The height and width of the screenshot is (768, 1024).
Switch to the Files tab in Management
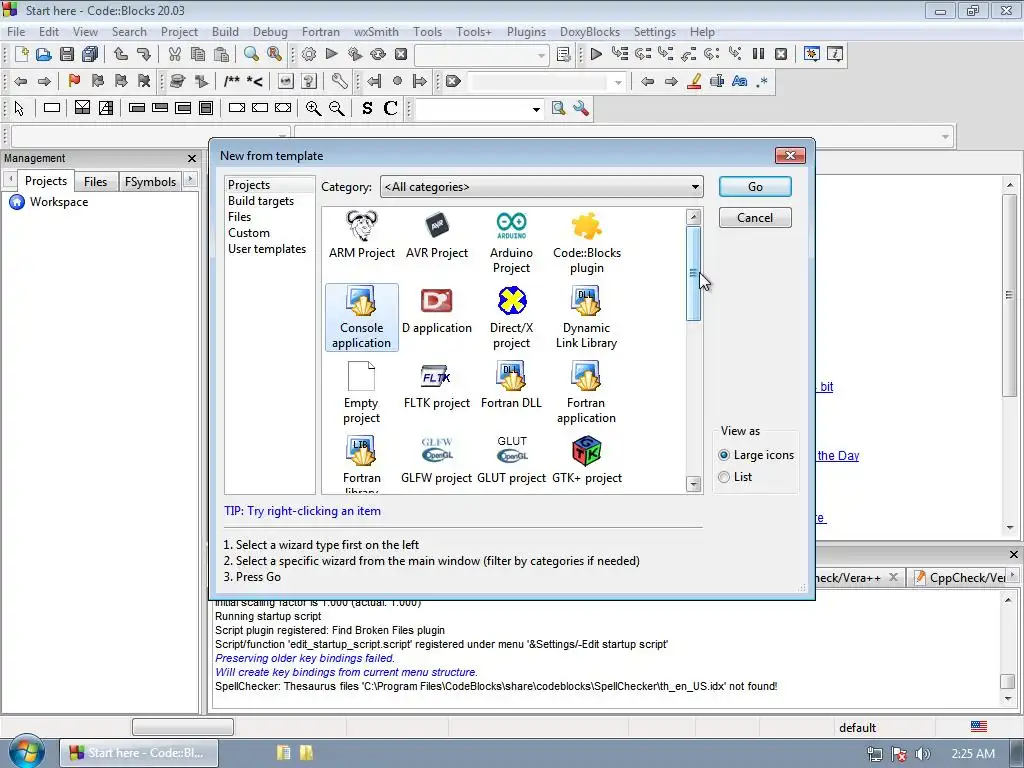click(95, 182)
